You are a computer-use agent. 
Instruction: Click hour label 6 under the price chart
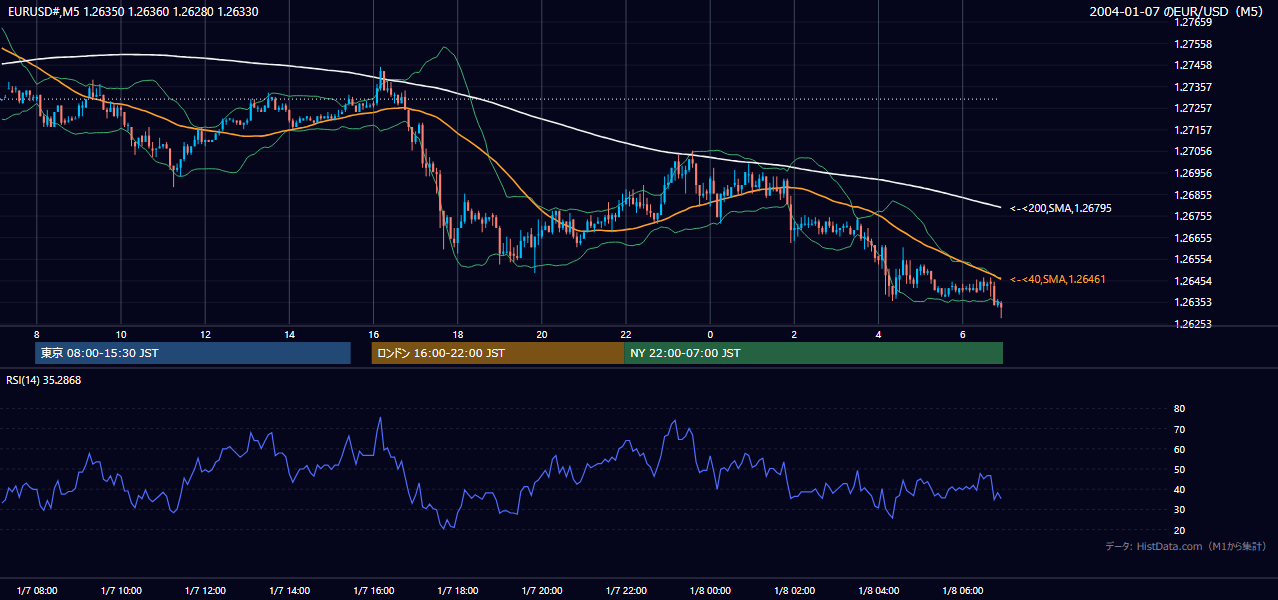pos(962,334)
